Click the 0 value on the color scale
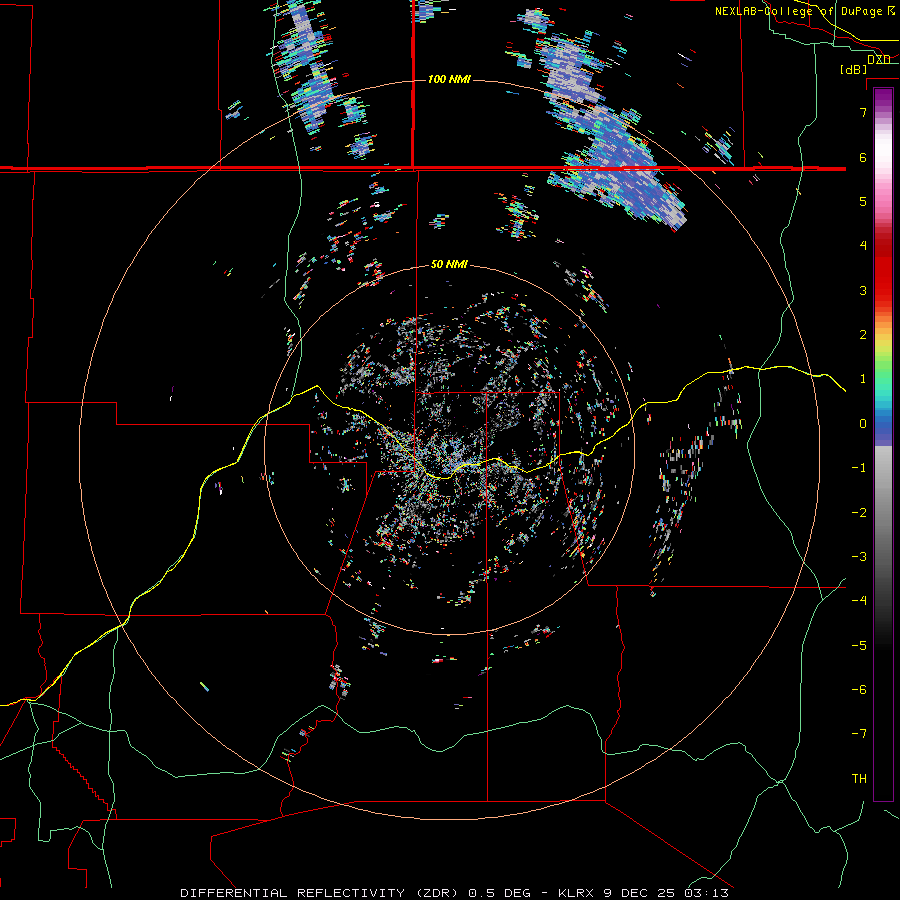The image size is (900, 900). pyautogui.click(x=863, y=424)
